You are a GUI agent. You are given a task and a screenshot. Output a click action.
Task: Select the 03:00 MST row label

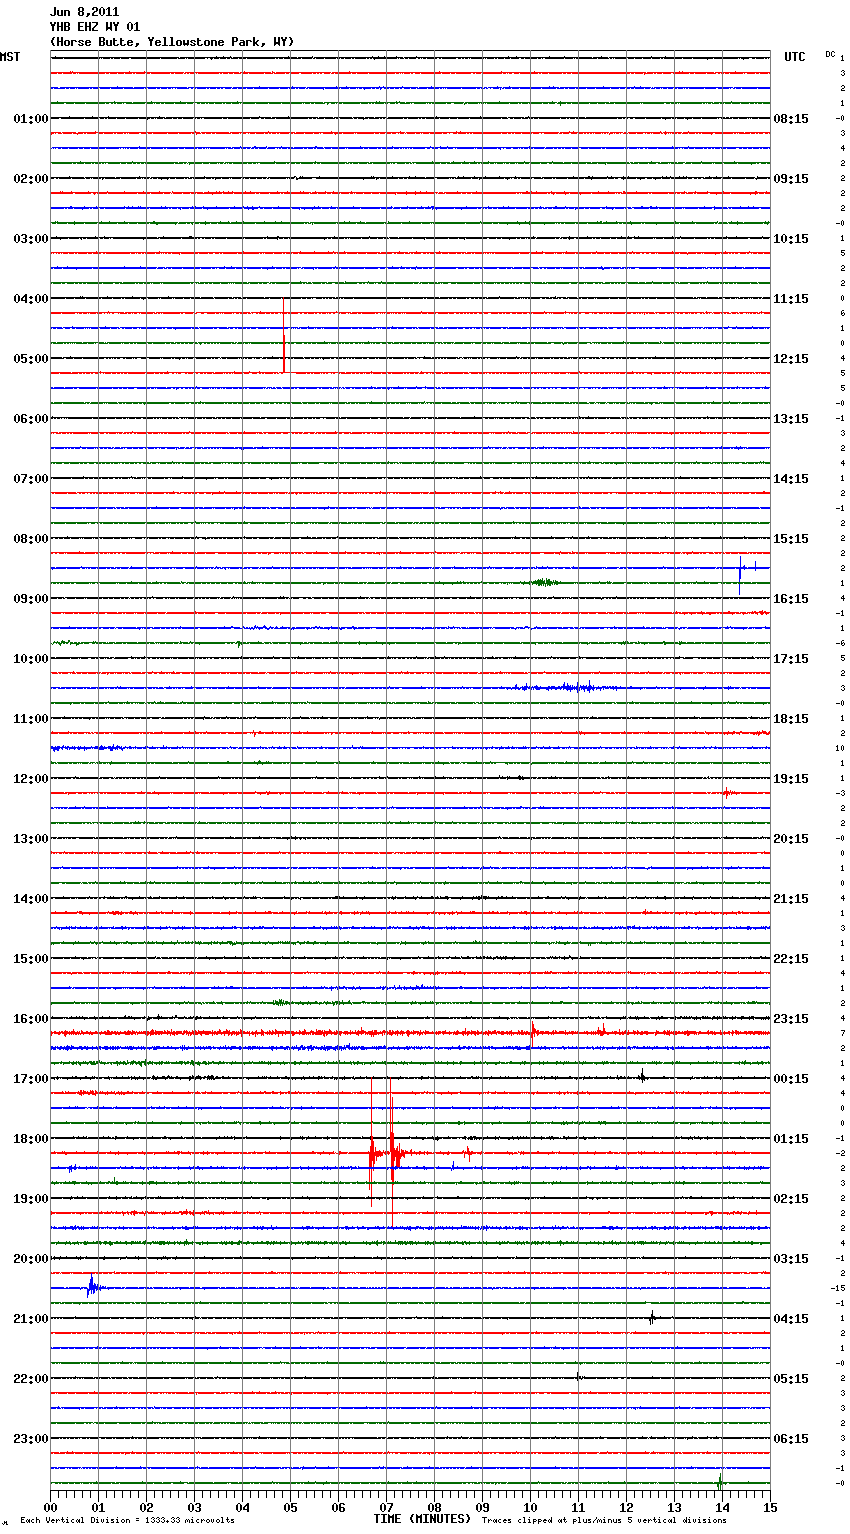point(31,239)
